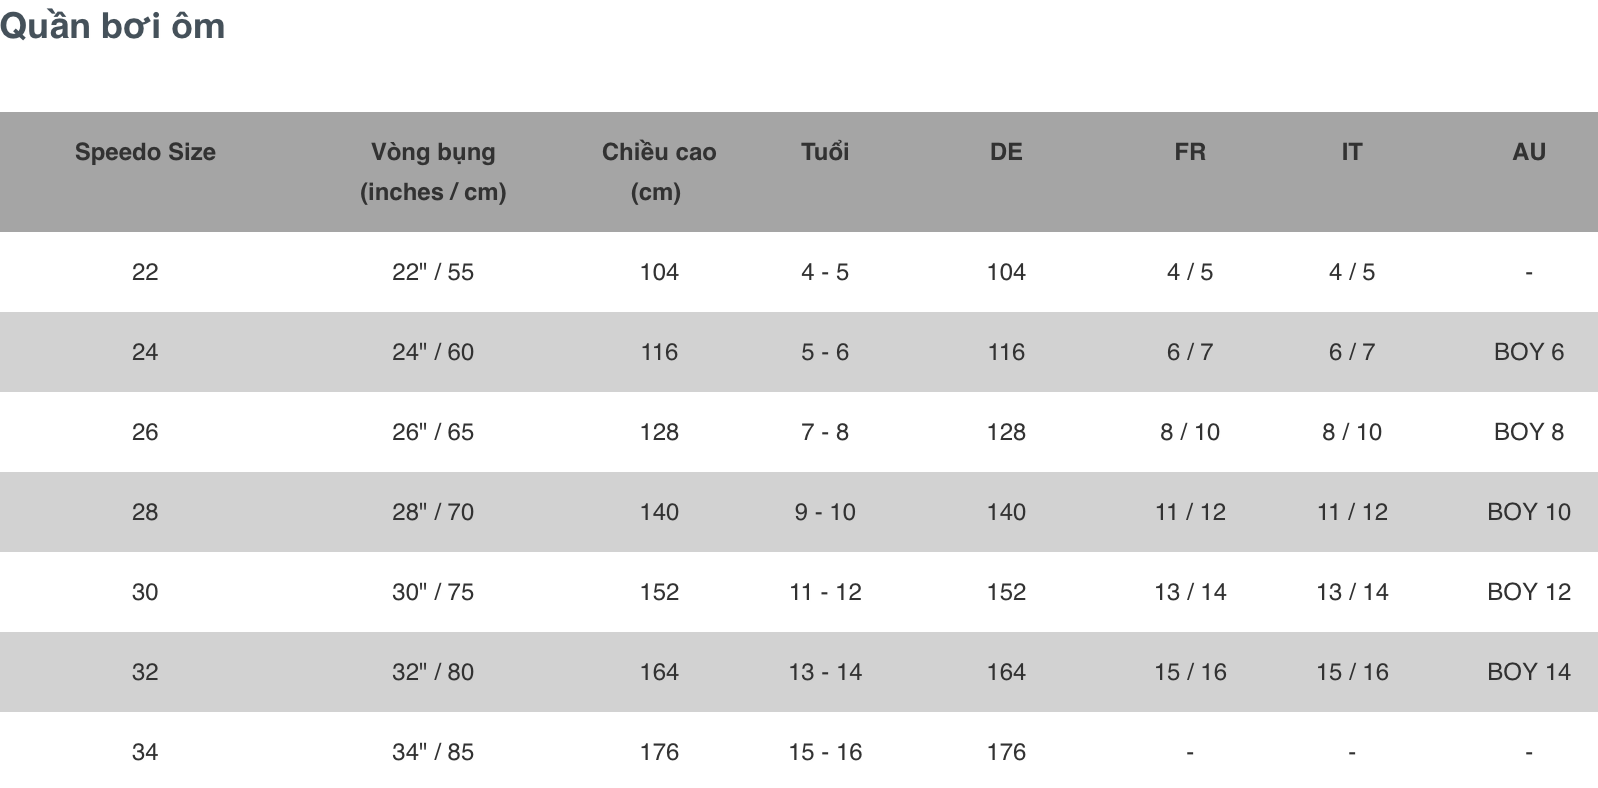Click the '15 - 16' age cell
The image size is (1598, 788).
825,752
